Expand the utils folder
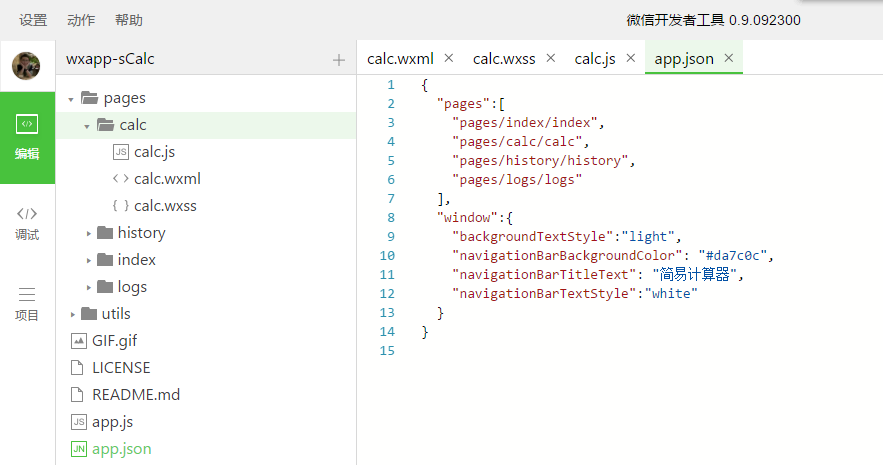The image size is (883, 465). click(72, 315)
